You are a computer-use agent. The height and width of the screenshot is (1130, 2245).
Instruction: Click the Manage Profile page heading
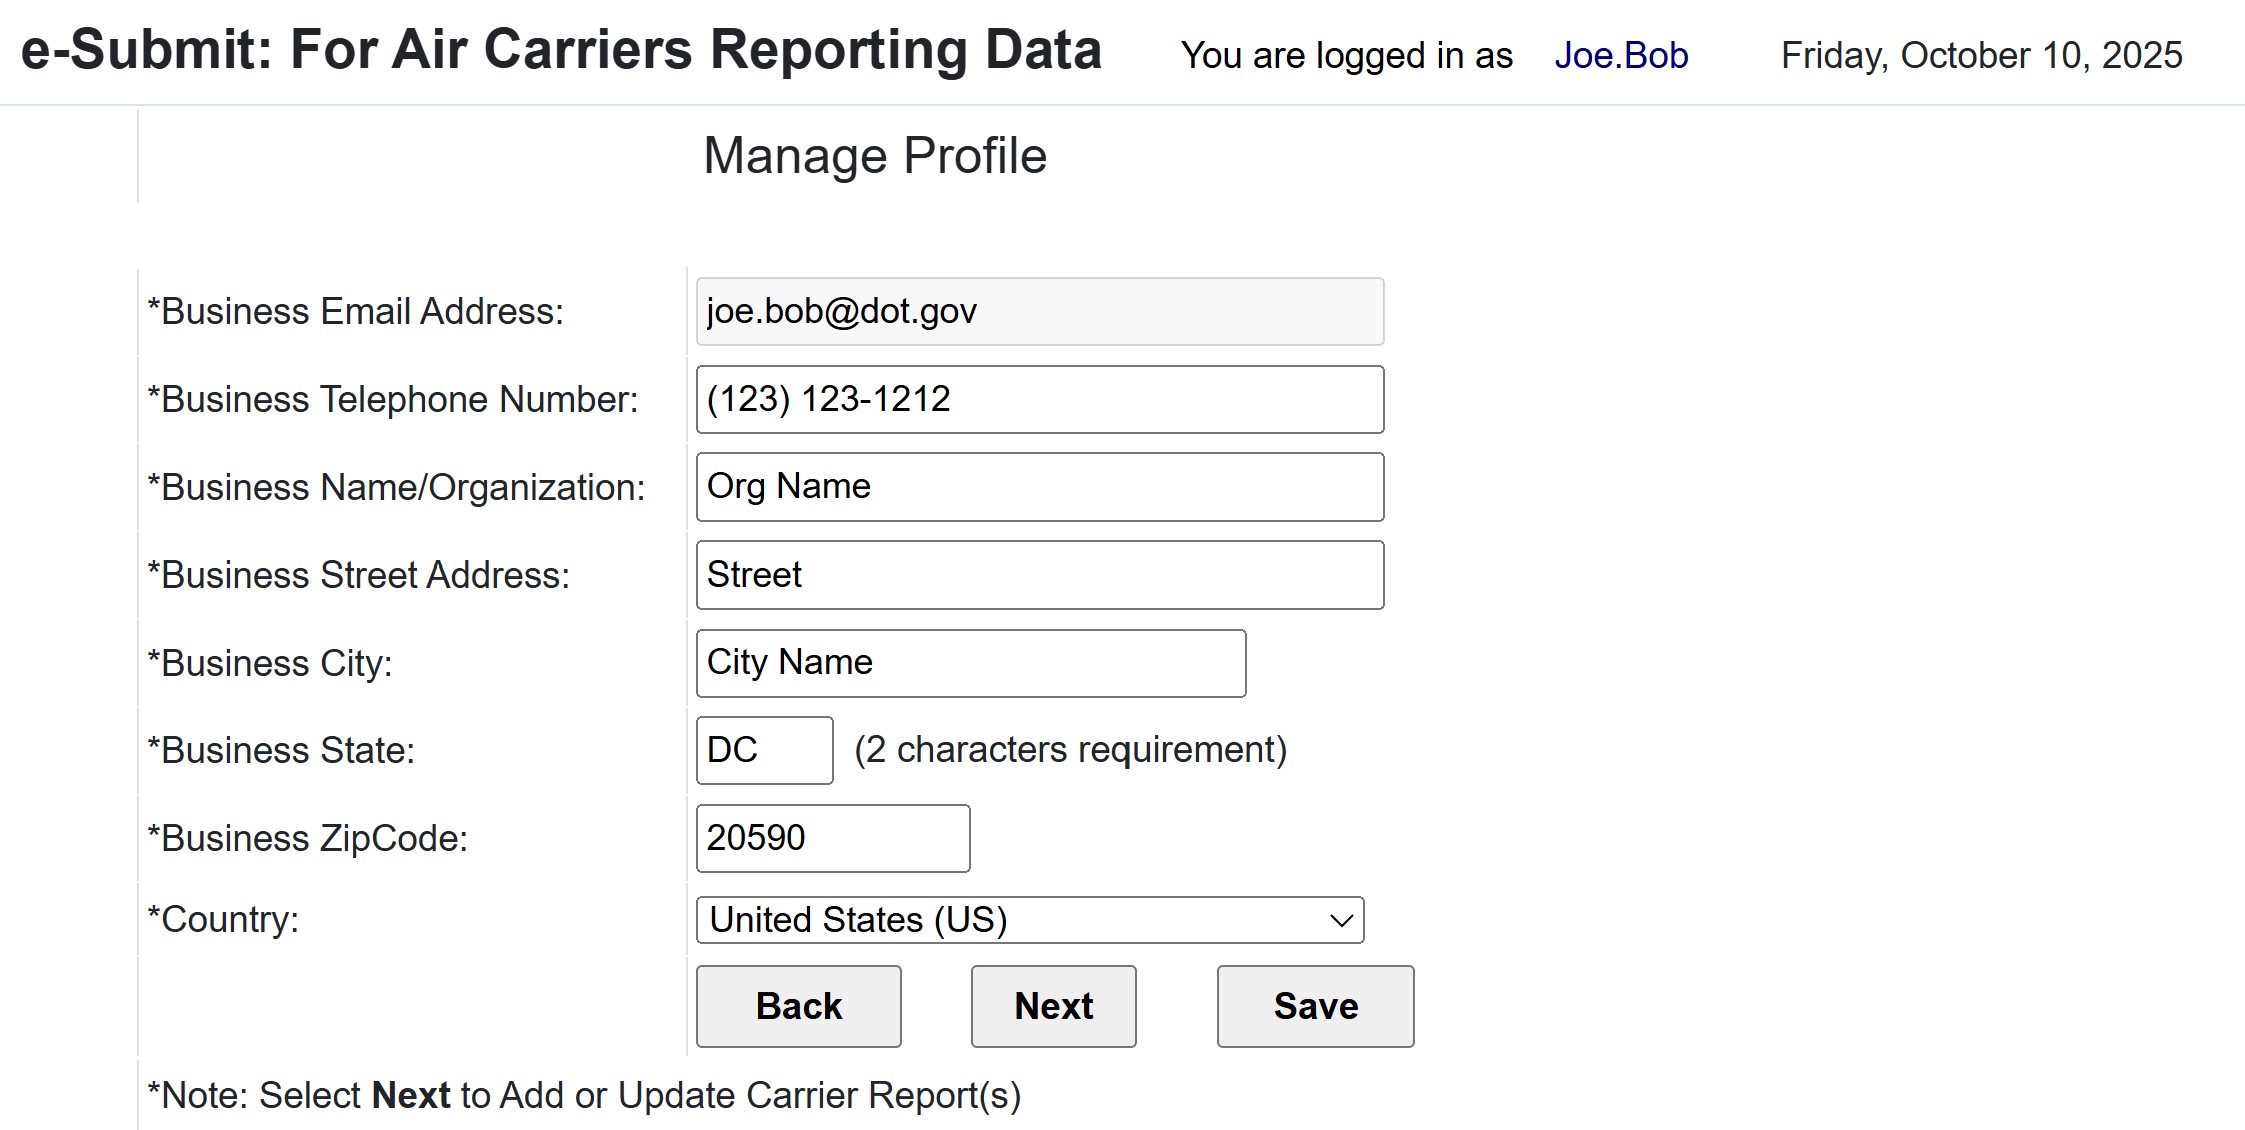coord(876,154)
